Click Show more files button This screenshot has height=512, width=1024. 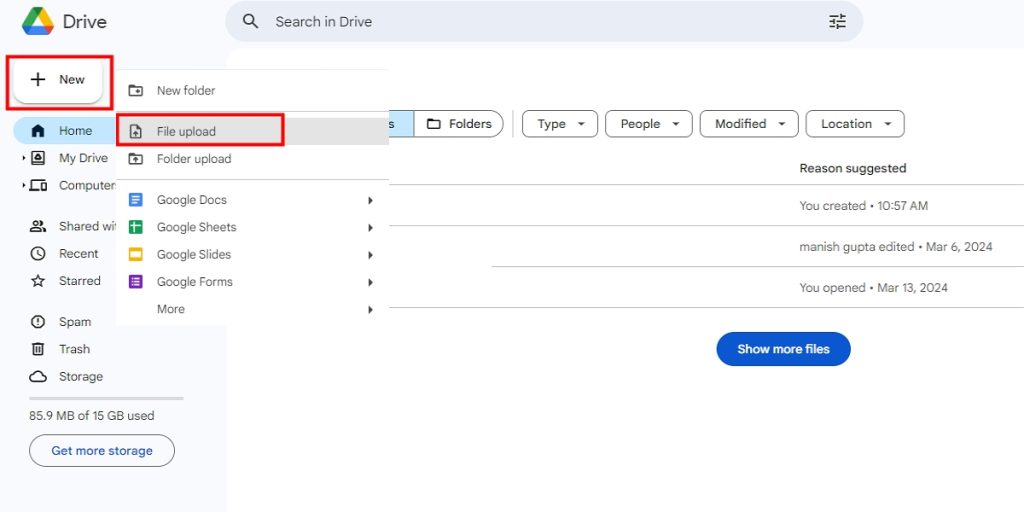(x=783, y=349)
